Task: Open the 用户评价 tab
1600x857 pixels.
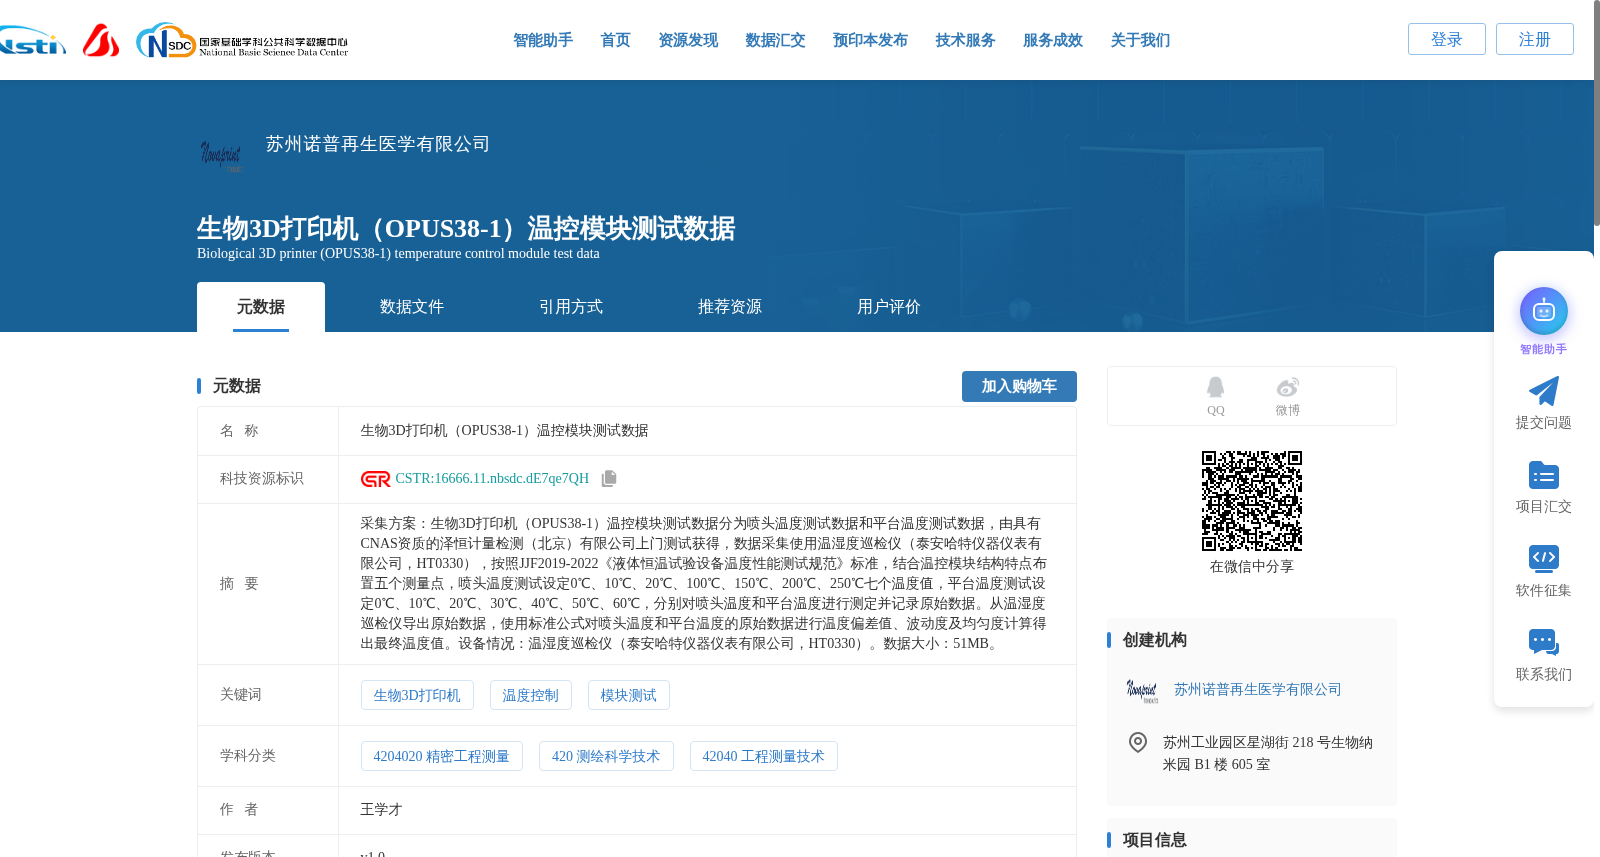Action: [889, 307]
